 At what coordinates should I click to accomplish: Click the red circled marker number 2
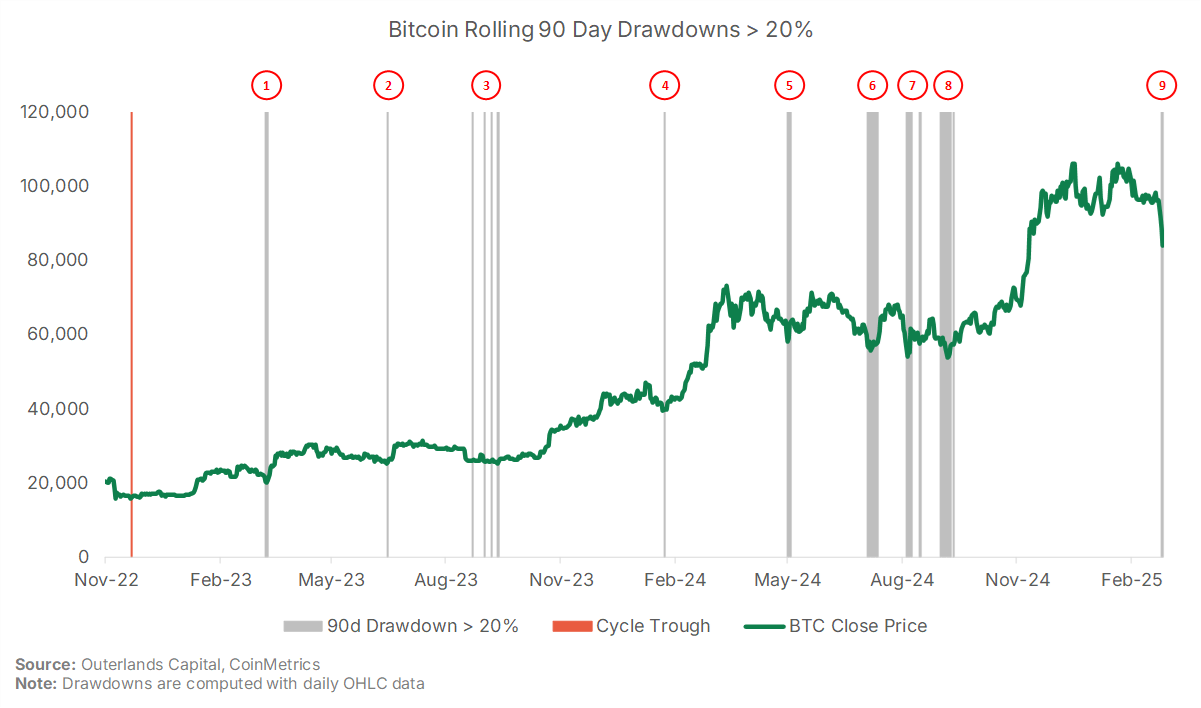(x=388, y=86)
